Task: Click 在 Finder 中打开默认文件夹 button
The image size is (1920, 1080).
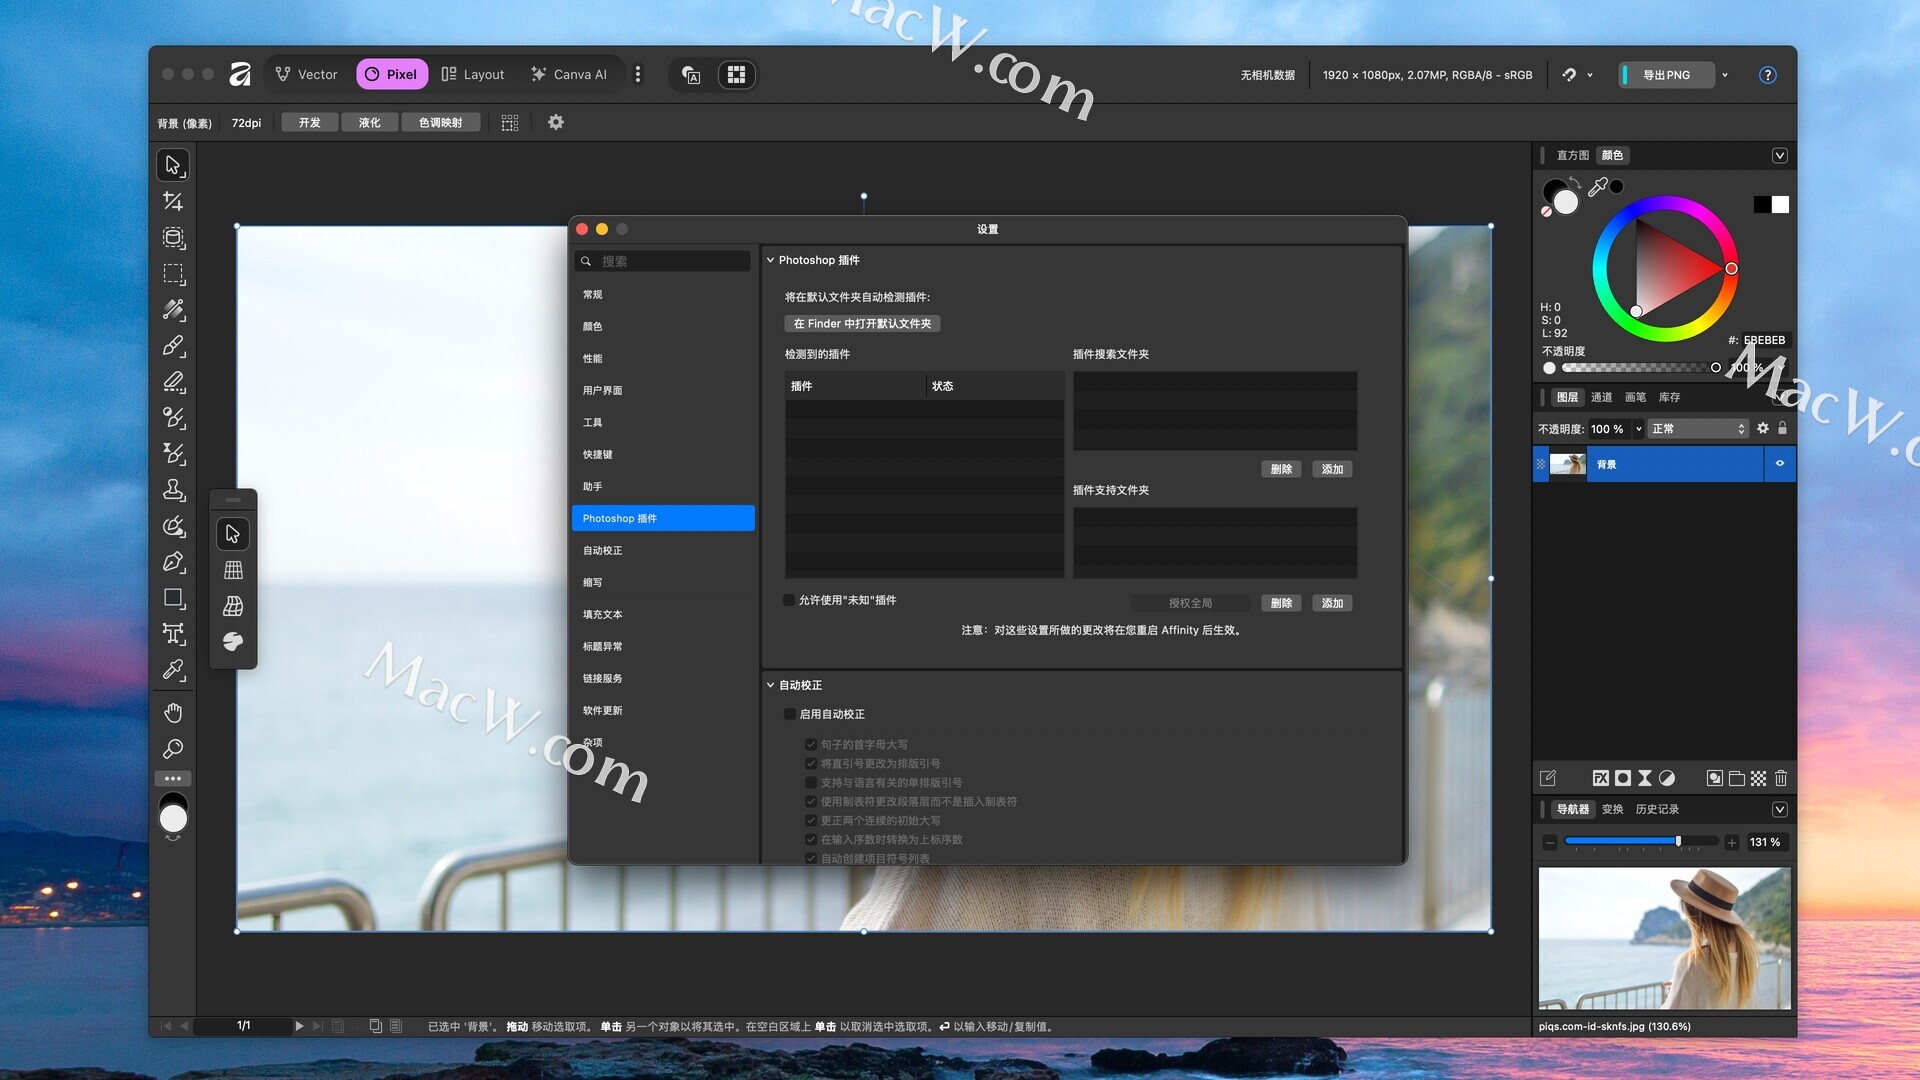Action: [862, 324]
